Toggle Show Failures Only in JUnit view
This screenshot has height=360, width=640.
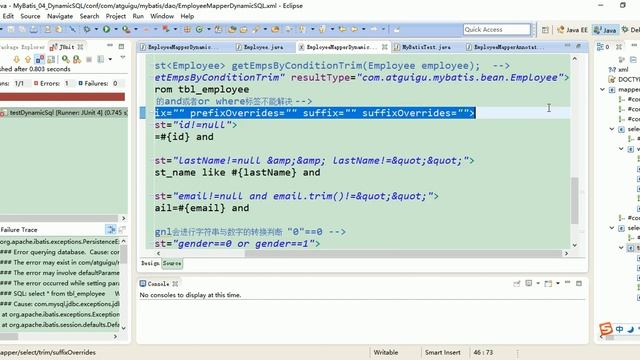click(x=40, y=60)
